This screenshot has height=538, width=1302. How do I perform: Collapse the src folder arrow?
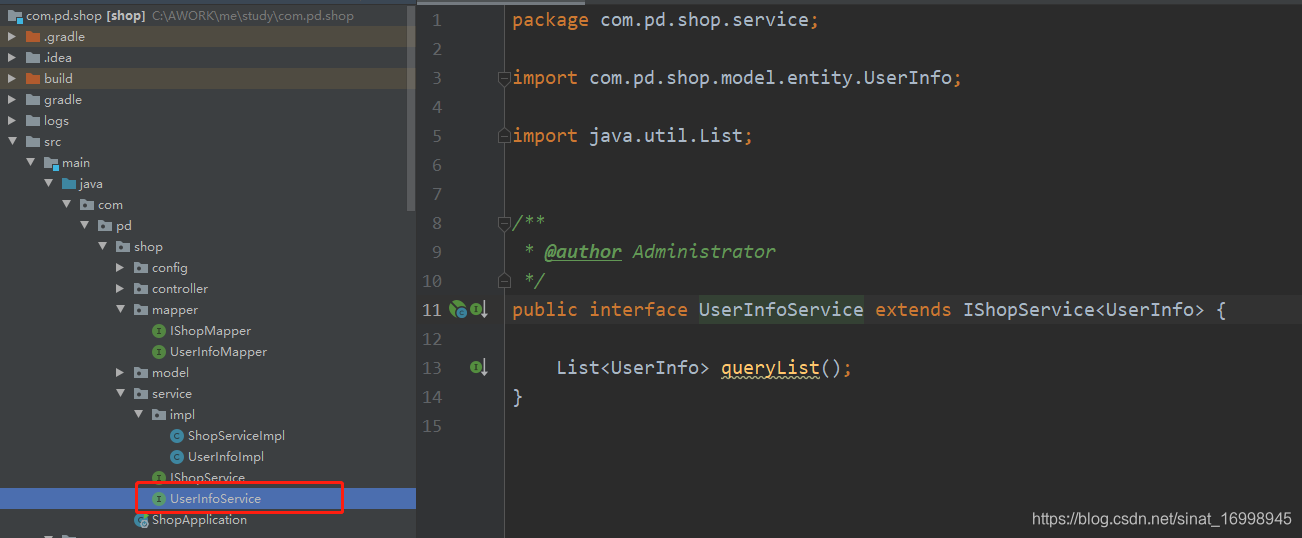tap(13, 142)
